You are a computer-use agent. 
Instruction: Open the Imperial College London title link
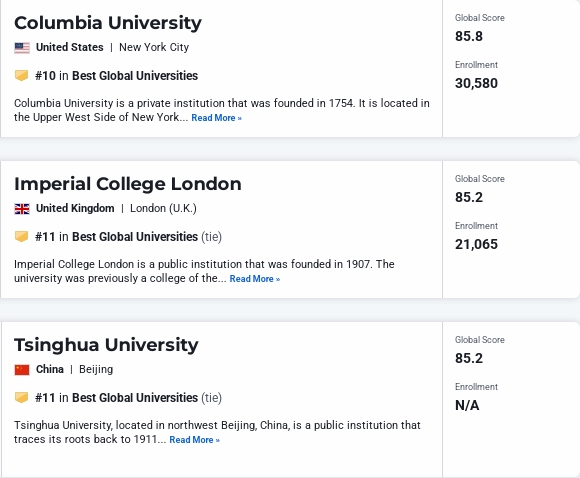[128, 184]
